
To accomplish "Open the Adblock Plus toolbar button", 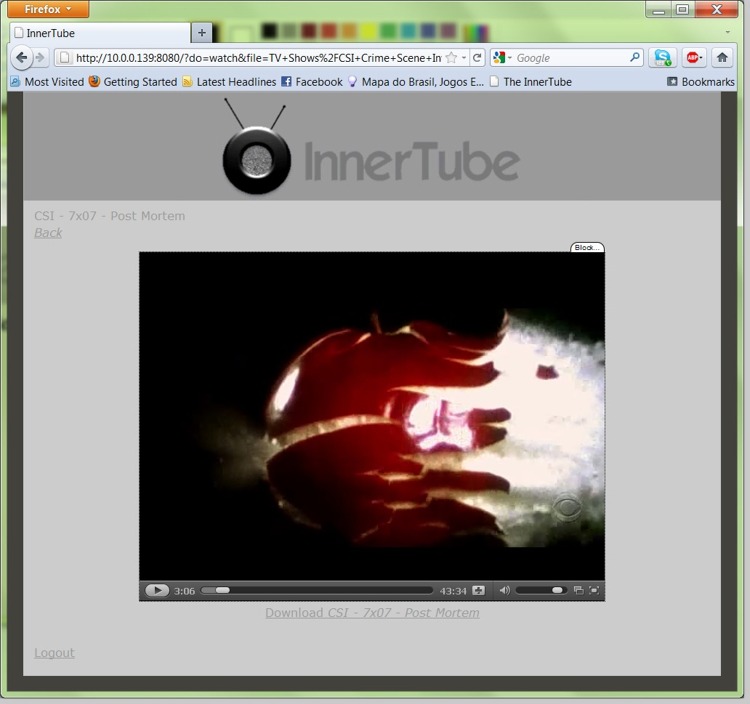I will [694, 58].
